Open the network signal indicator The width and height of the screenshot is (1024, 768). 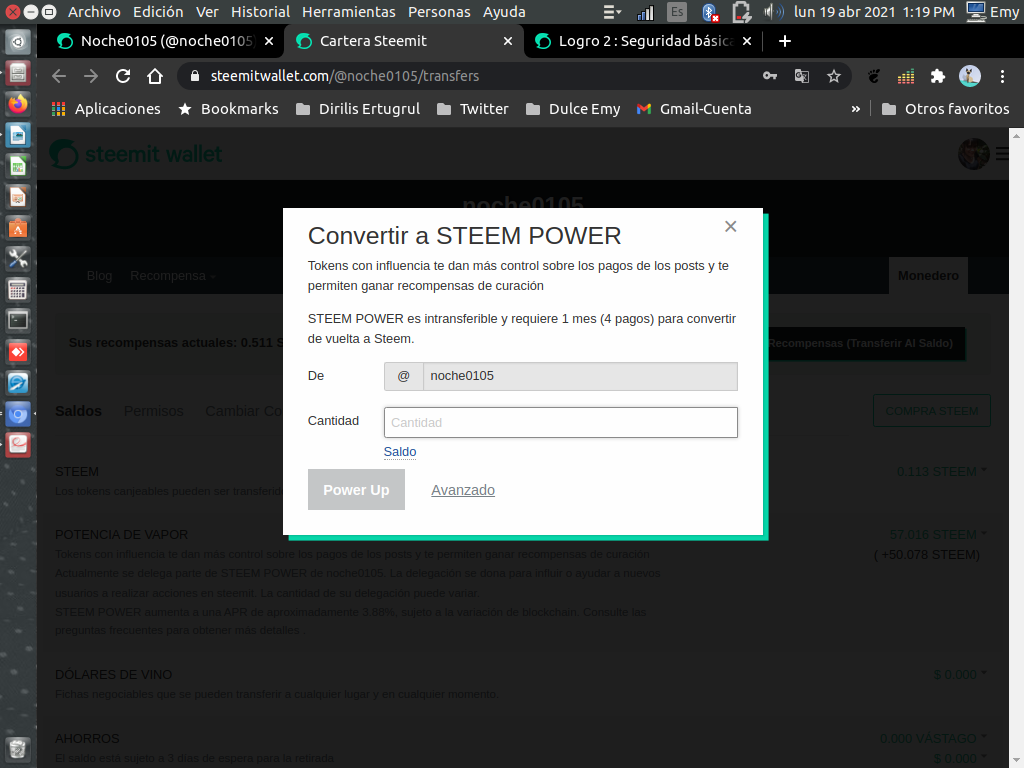(x=645, y=12)
